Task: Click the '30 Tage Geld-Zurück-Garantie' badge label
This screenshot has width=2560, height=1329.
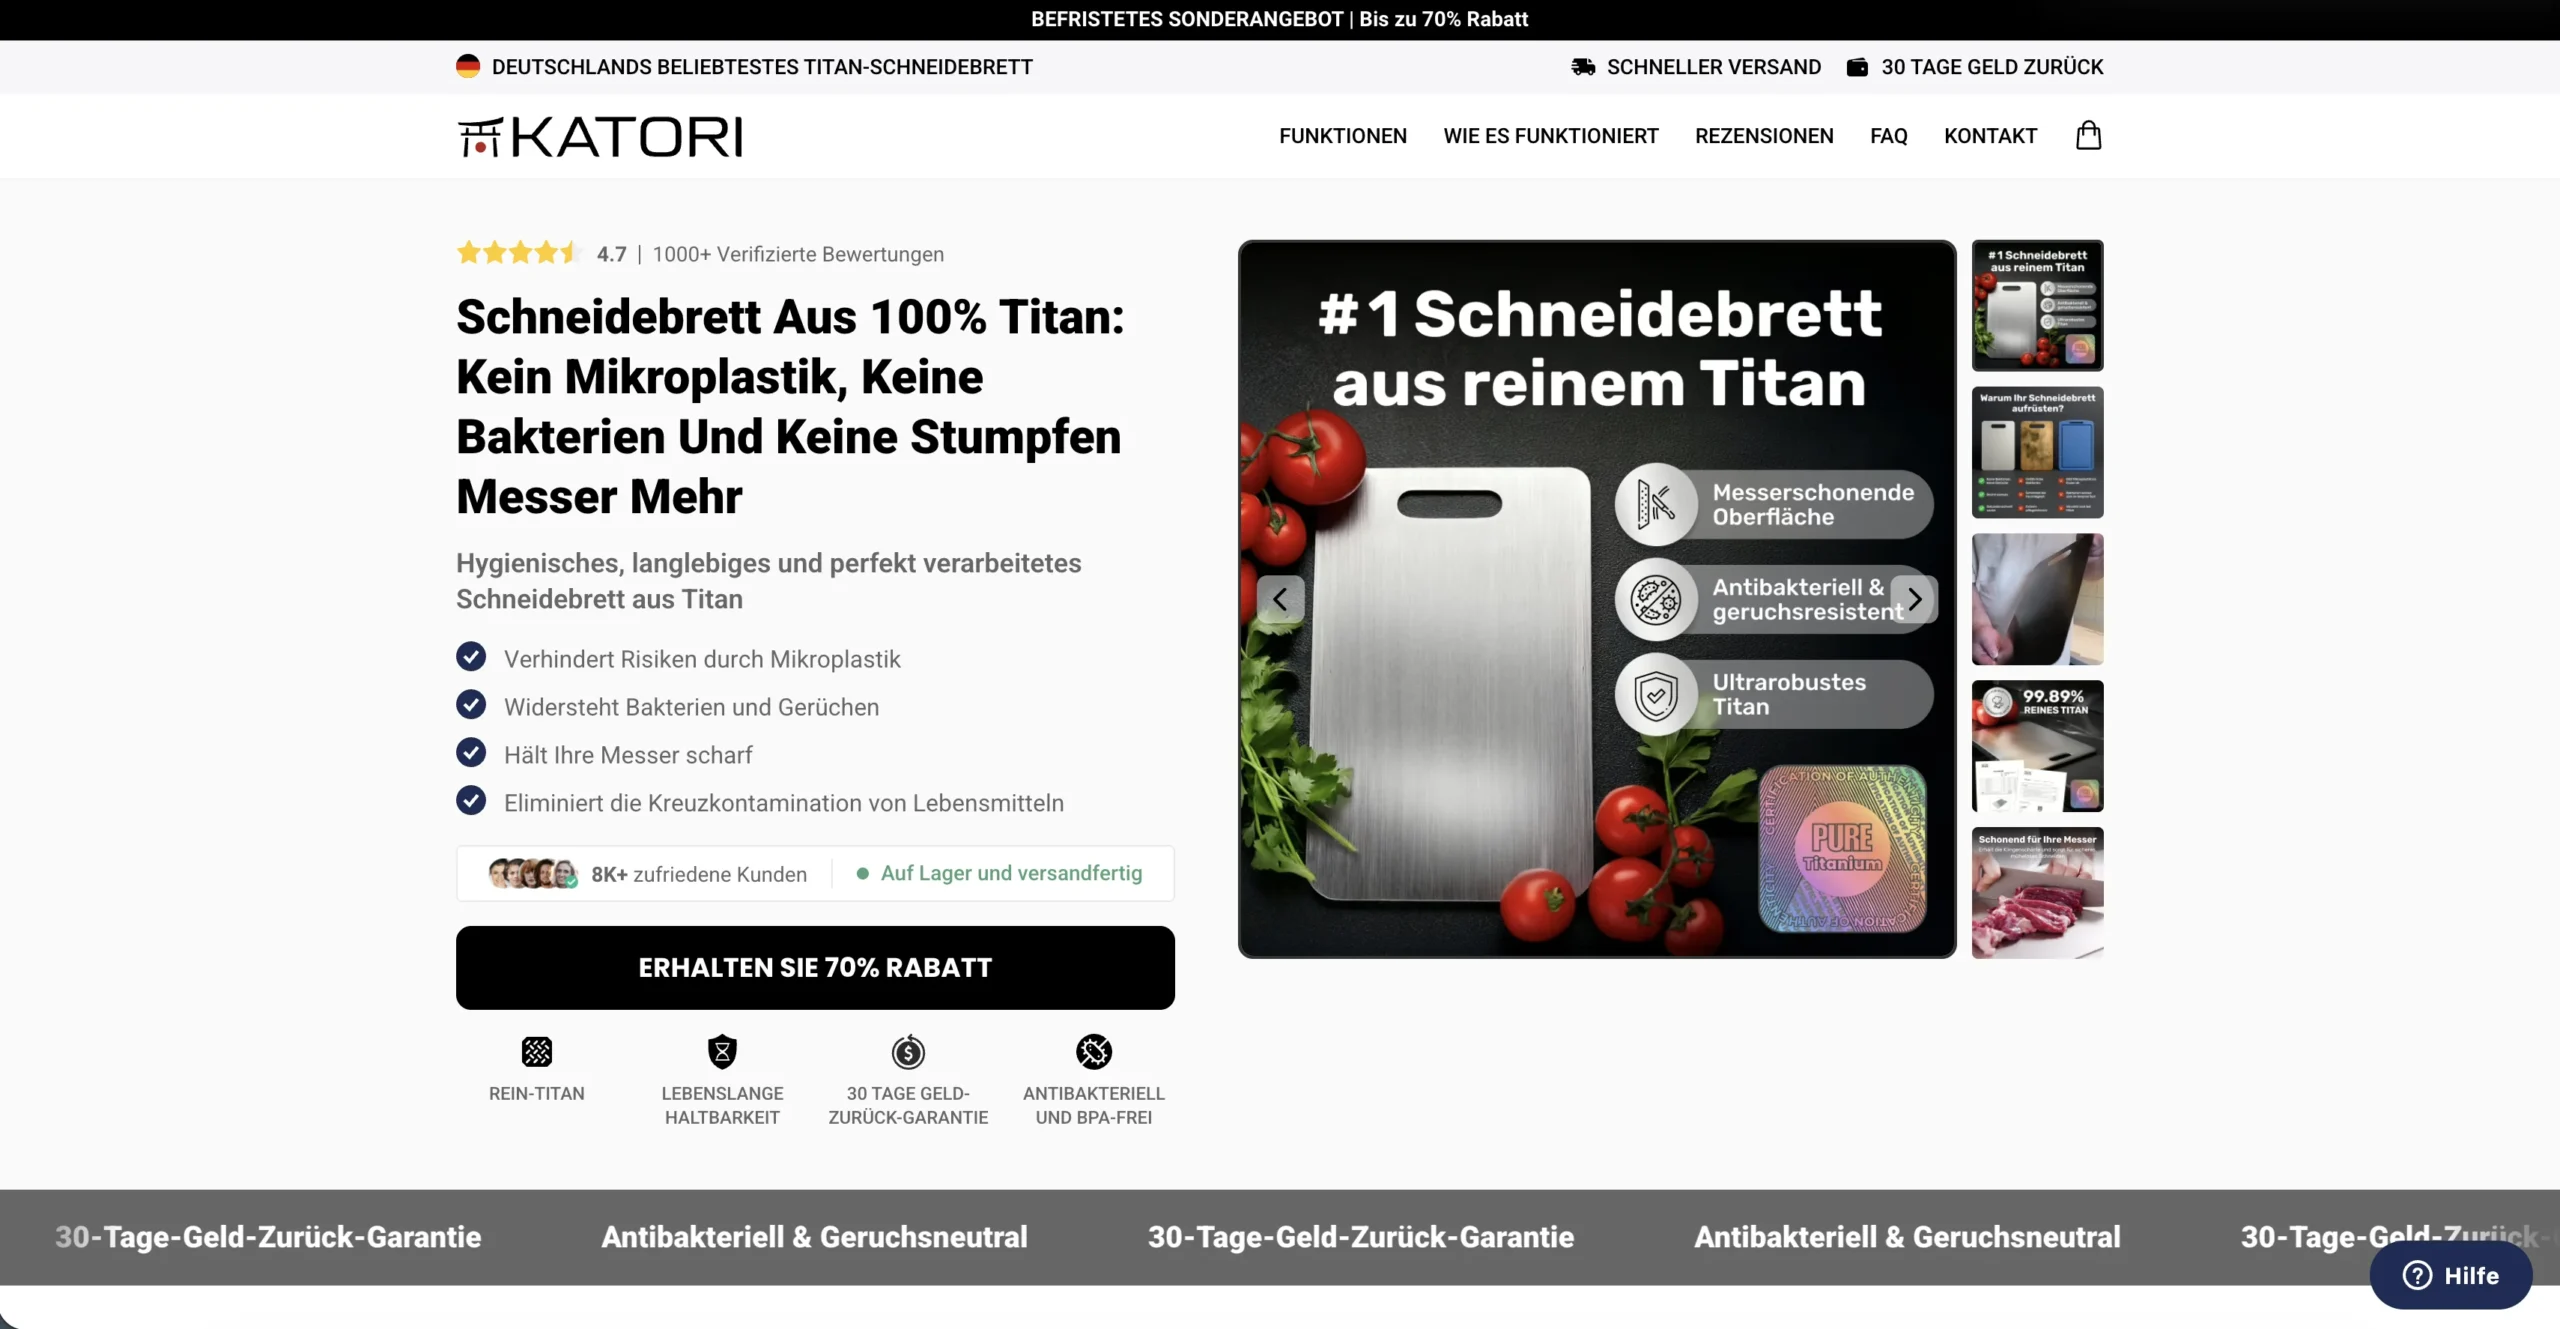Action: pyautogui.click(x=908, y=1105)
